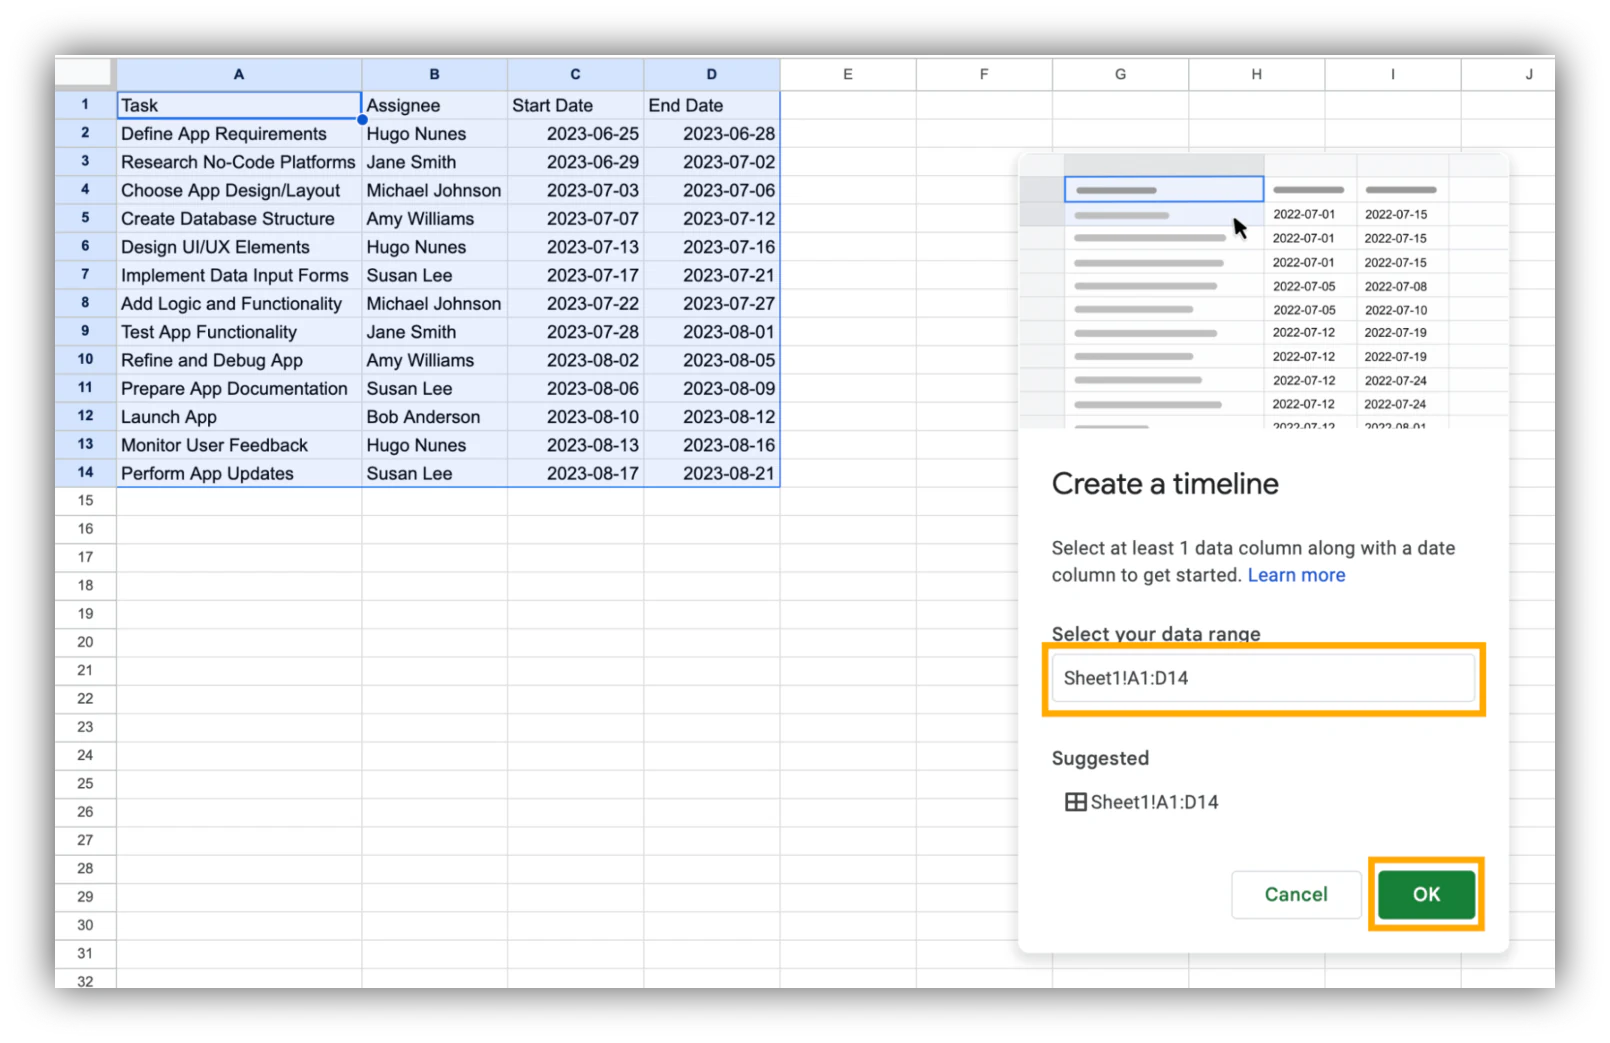The image size is (1610, 1043).
Task: Select cell Refine and Debug App
Action: click(239, 360)
